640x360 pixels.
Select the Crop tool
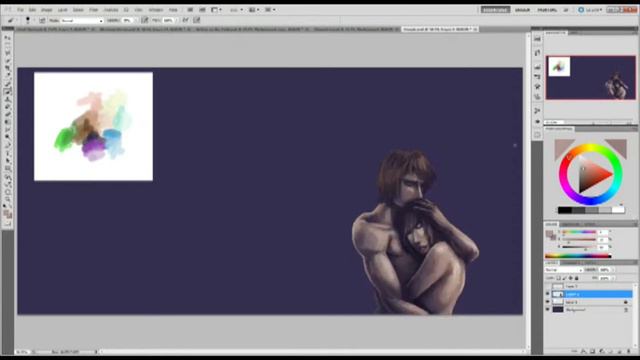pyautogui.click(x=8, y=67)
